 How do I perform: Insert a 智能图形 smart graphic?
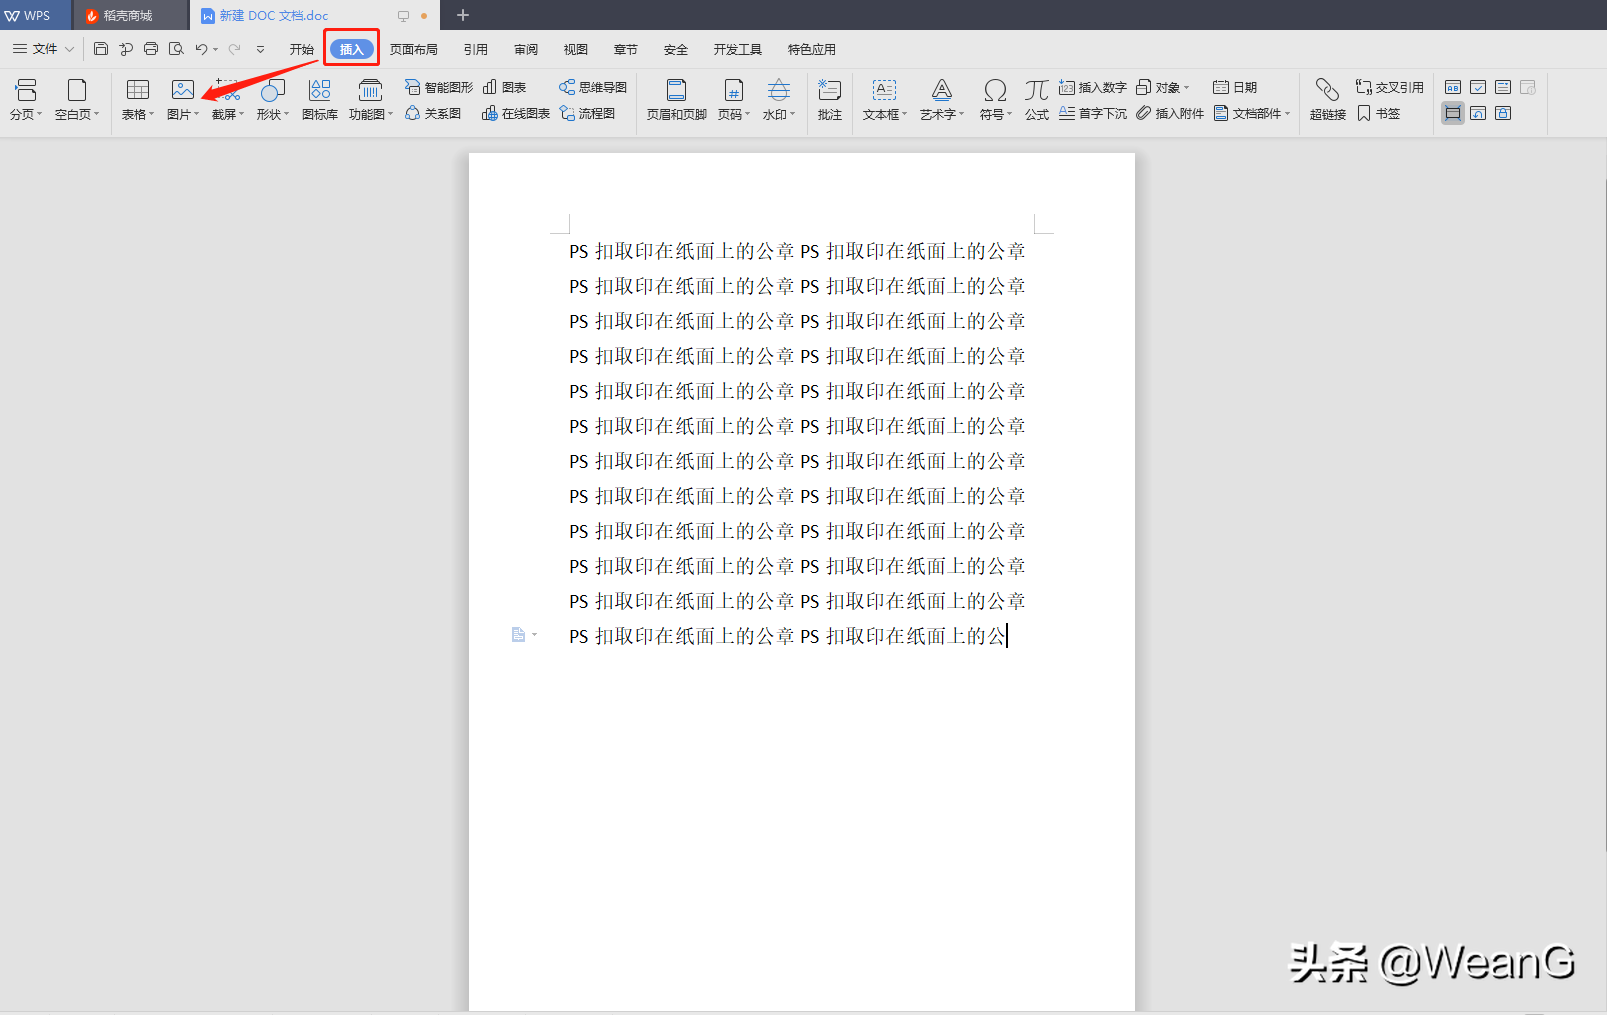tap(439, 87)
